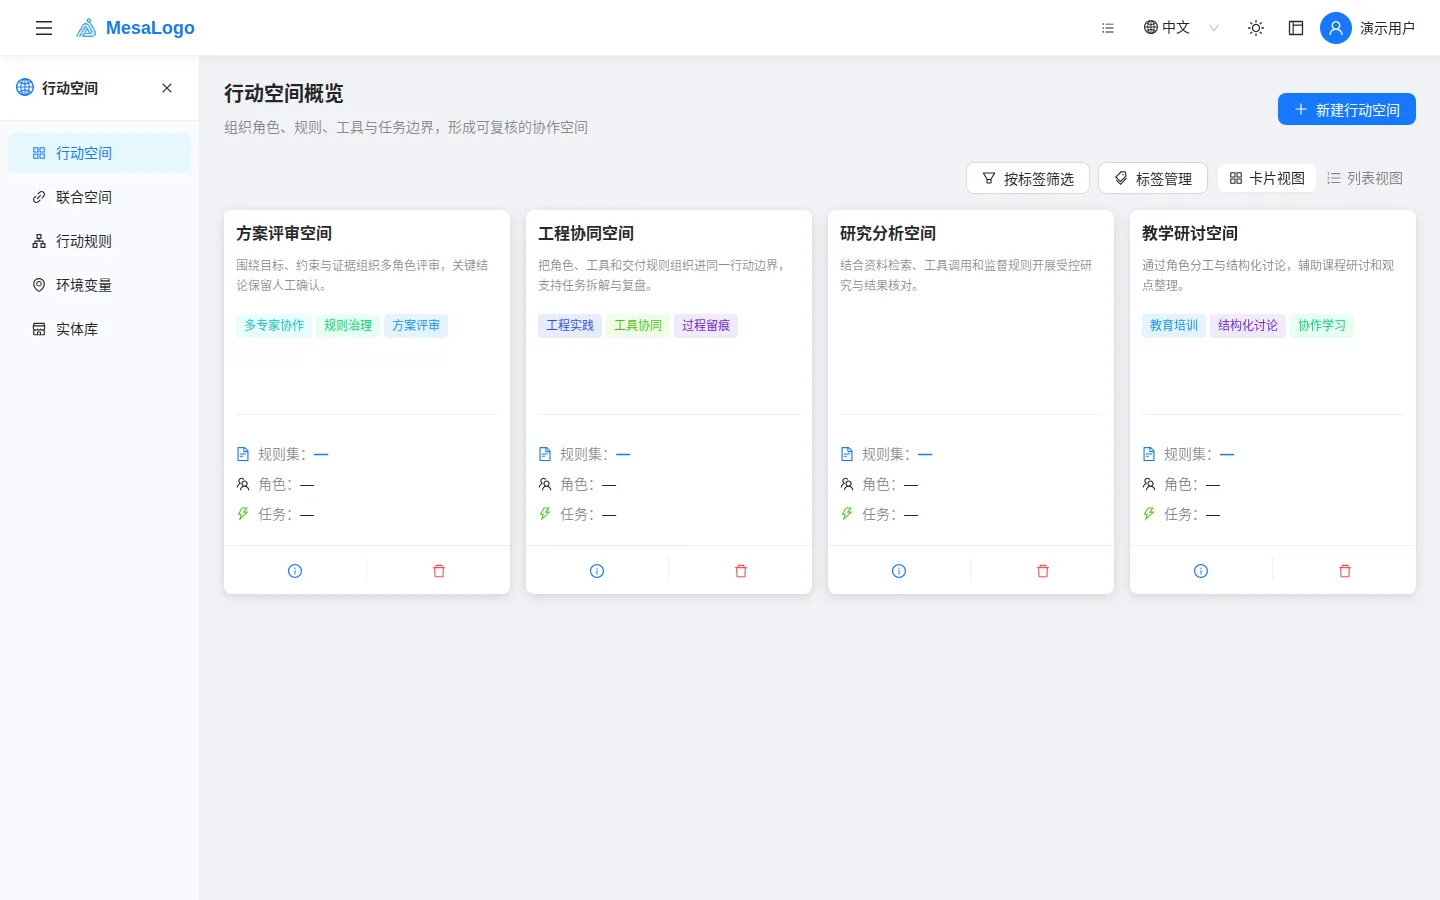Screen dimensions: 1440x900
Task: Switch to 卡片视图
Action: pyautogui.click(x=1266, y=178)
